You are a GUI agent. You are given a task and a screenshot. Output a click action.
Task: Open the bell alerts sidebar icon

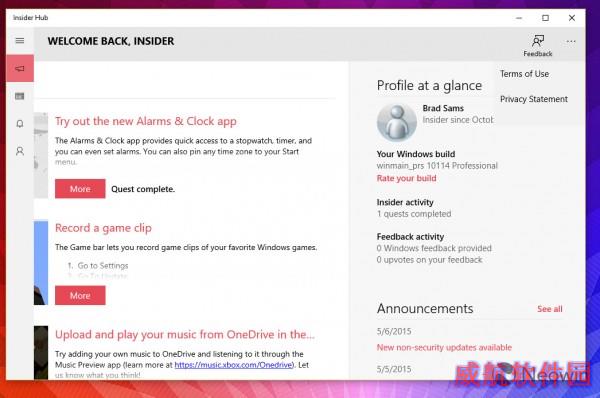coord(20,124)
